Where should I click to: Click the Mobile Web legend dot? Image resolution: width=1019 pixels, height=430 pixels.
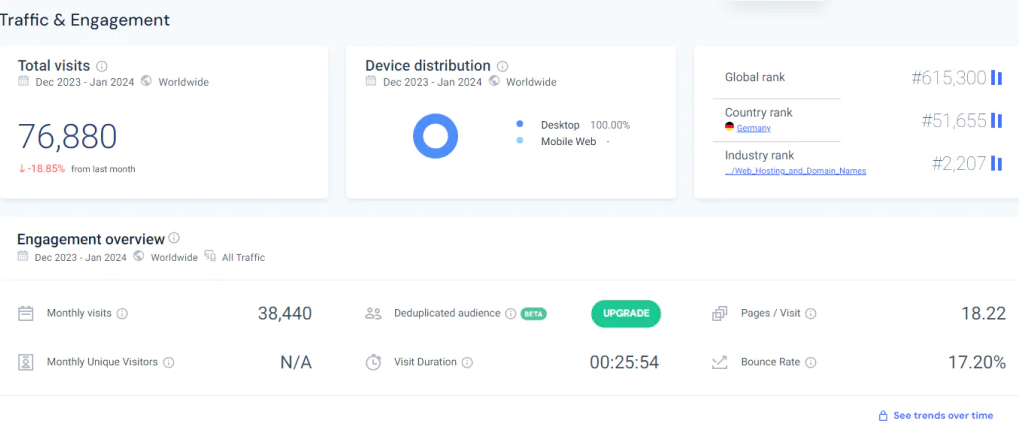(520, 141)
